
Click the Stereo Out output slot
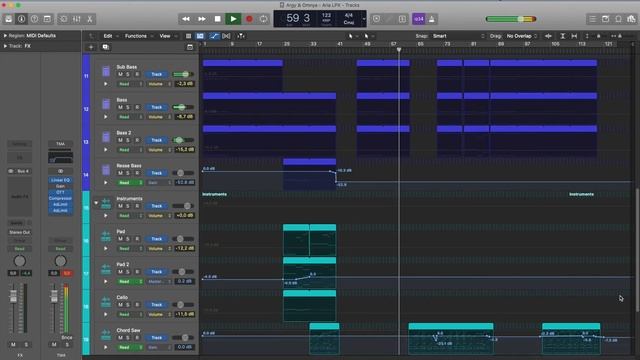(x=20, y=232)
